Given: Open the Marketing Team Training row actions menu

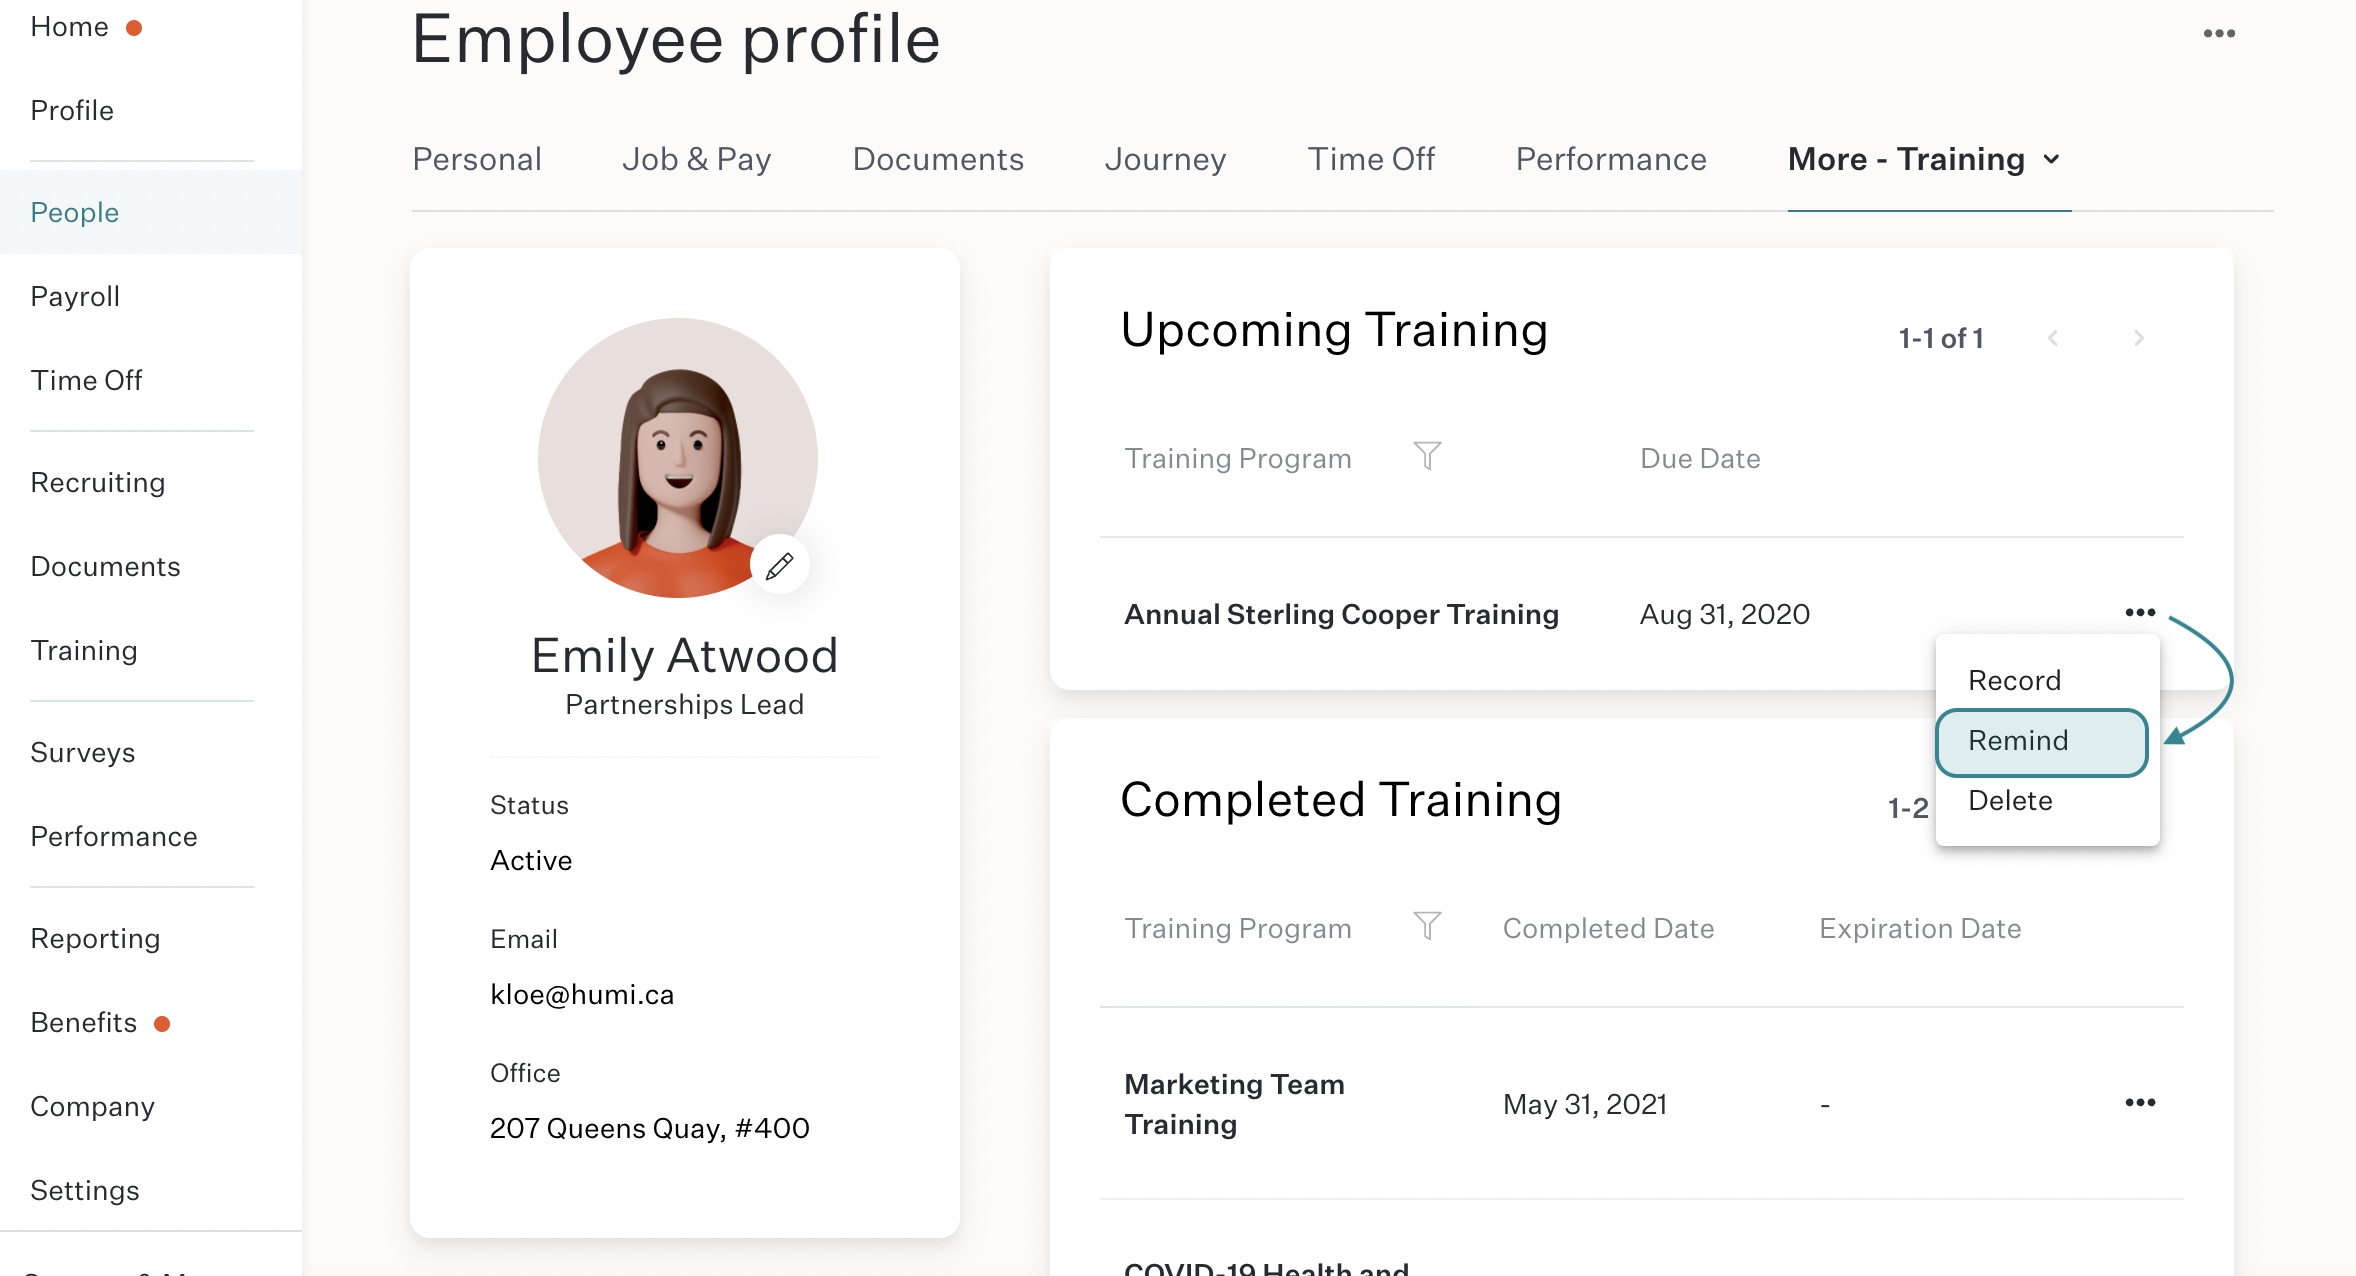Looking at the screenshot, I should (x=2140, y=1102).
